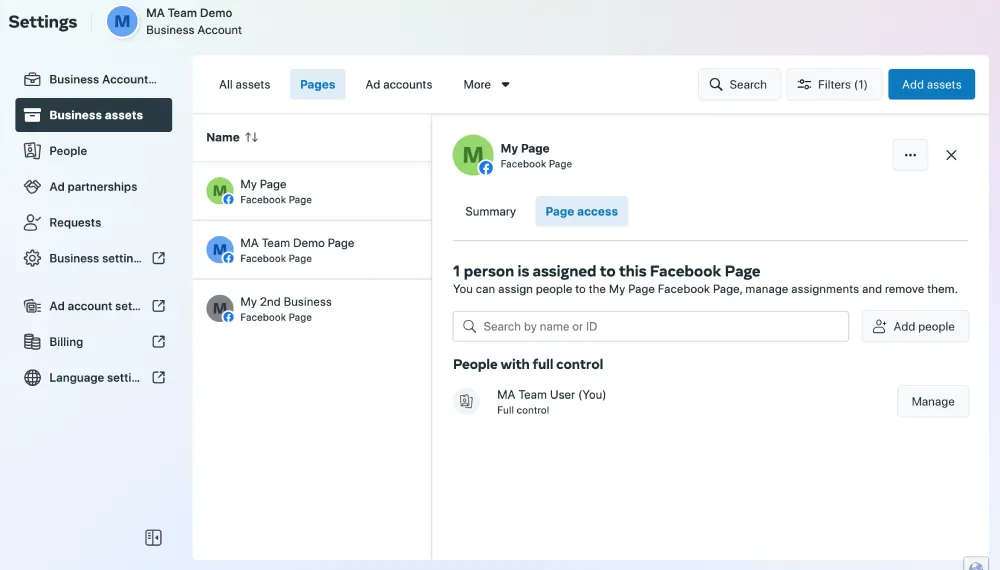This screenshot has width=1000, height=570.
Task: Collapse the sidebar with panel icon
Action: 153,538
